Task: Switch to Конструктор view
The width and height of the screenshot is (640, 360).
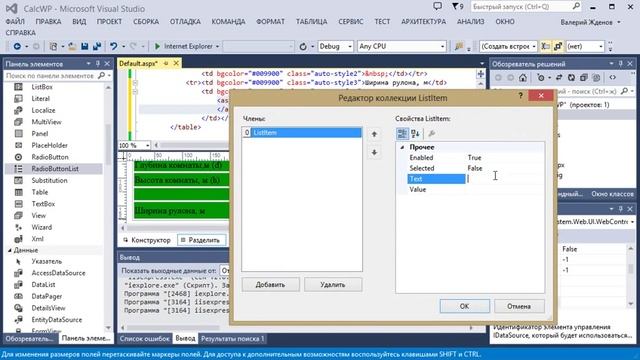Action: pyautogui.click(x=147, y=240)
